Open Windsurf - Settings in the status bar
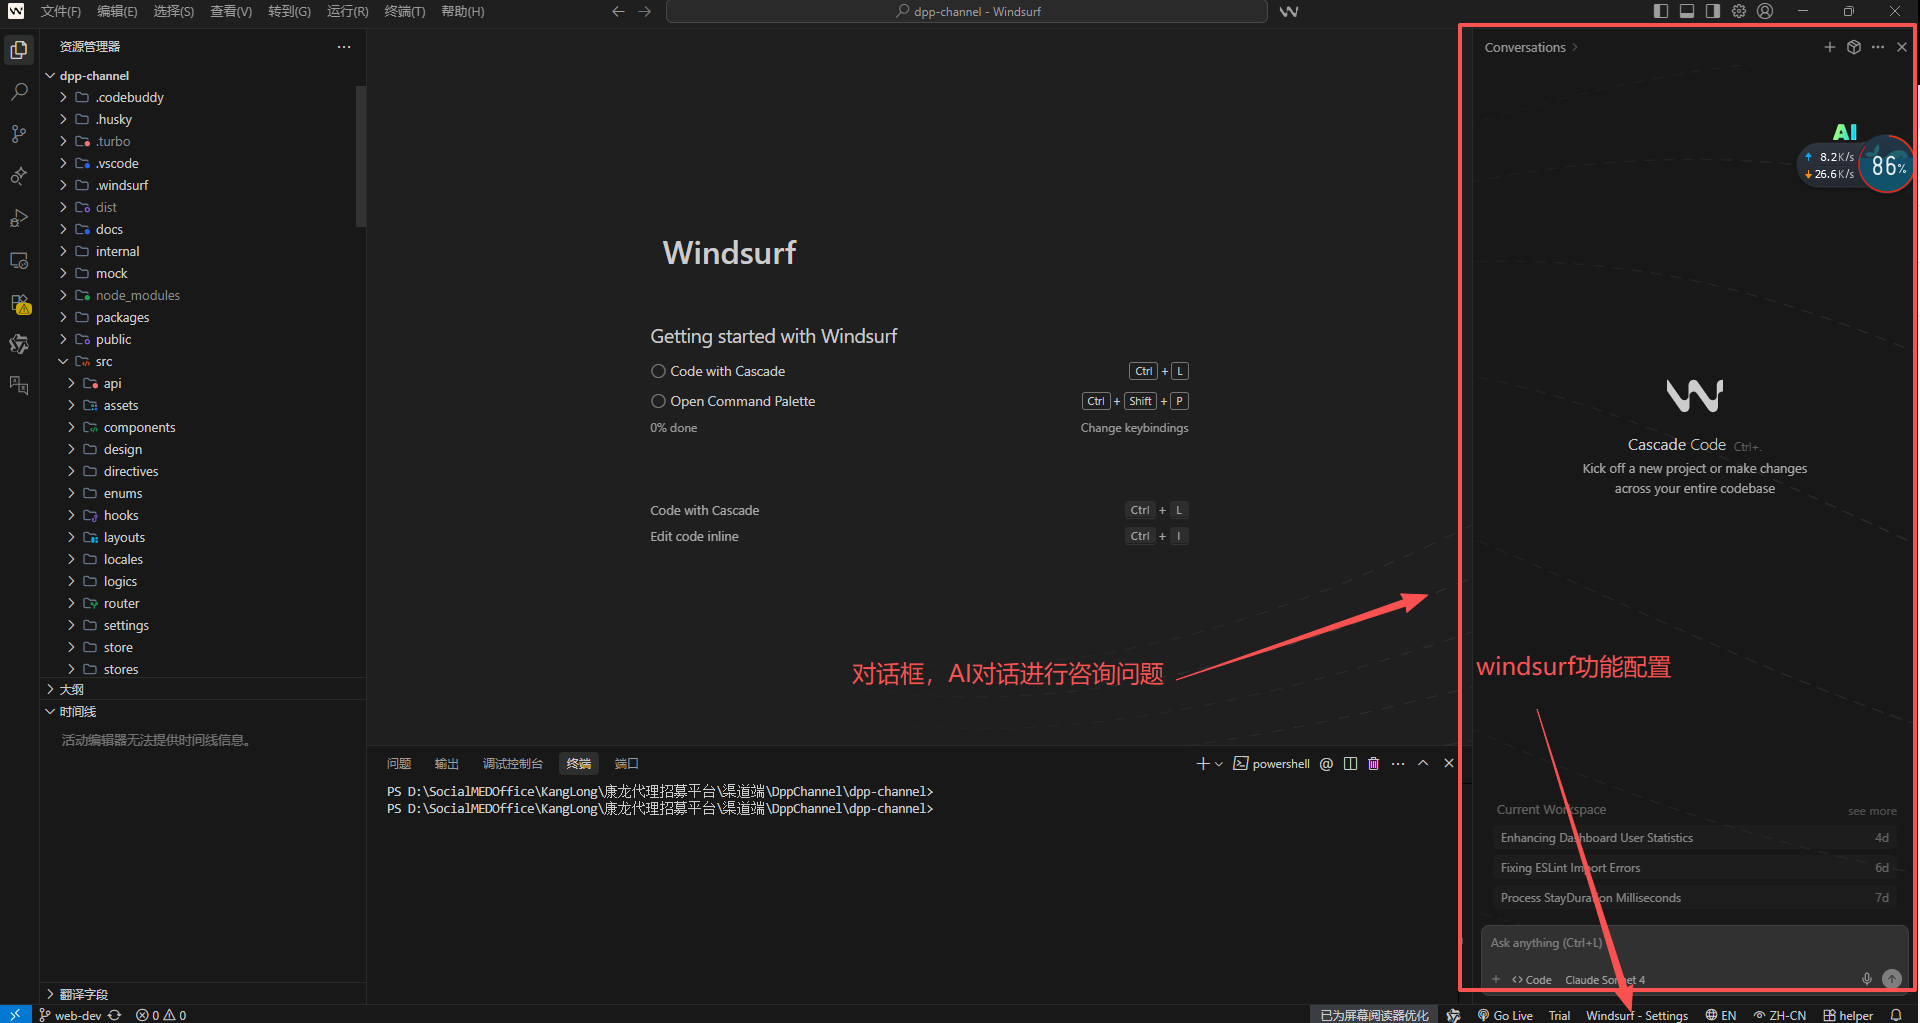1920x1023 pixels. coord(1636,1015)
